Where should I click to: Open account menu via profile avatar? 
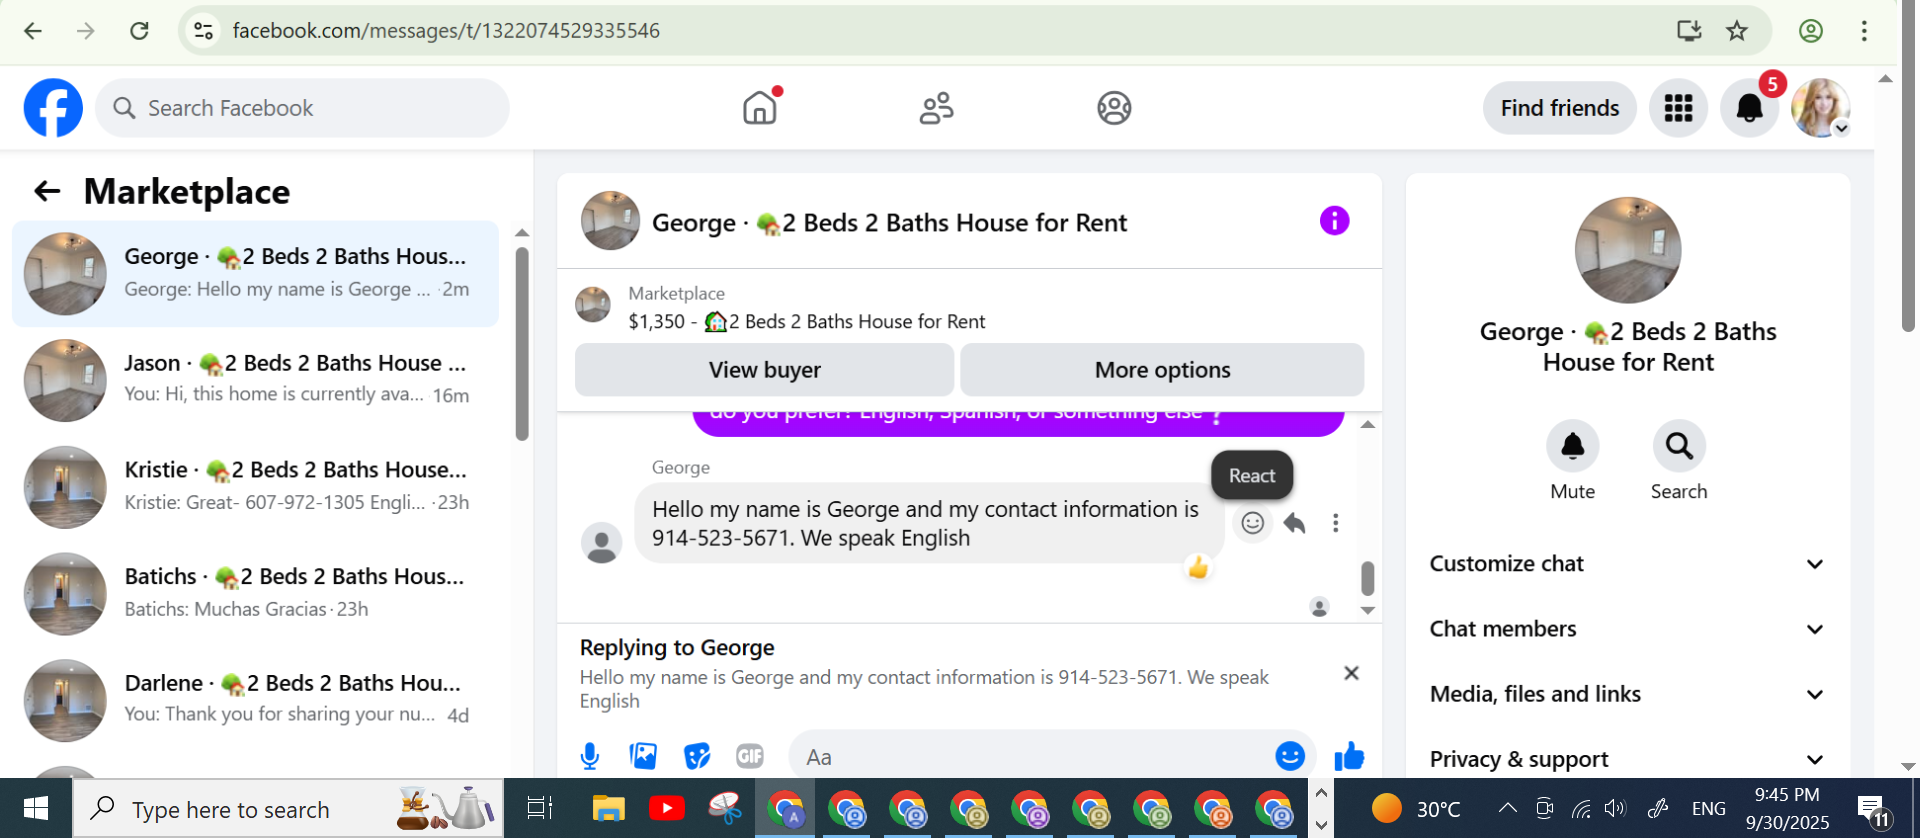tap(1820, 108)
